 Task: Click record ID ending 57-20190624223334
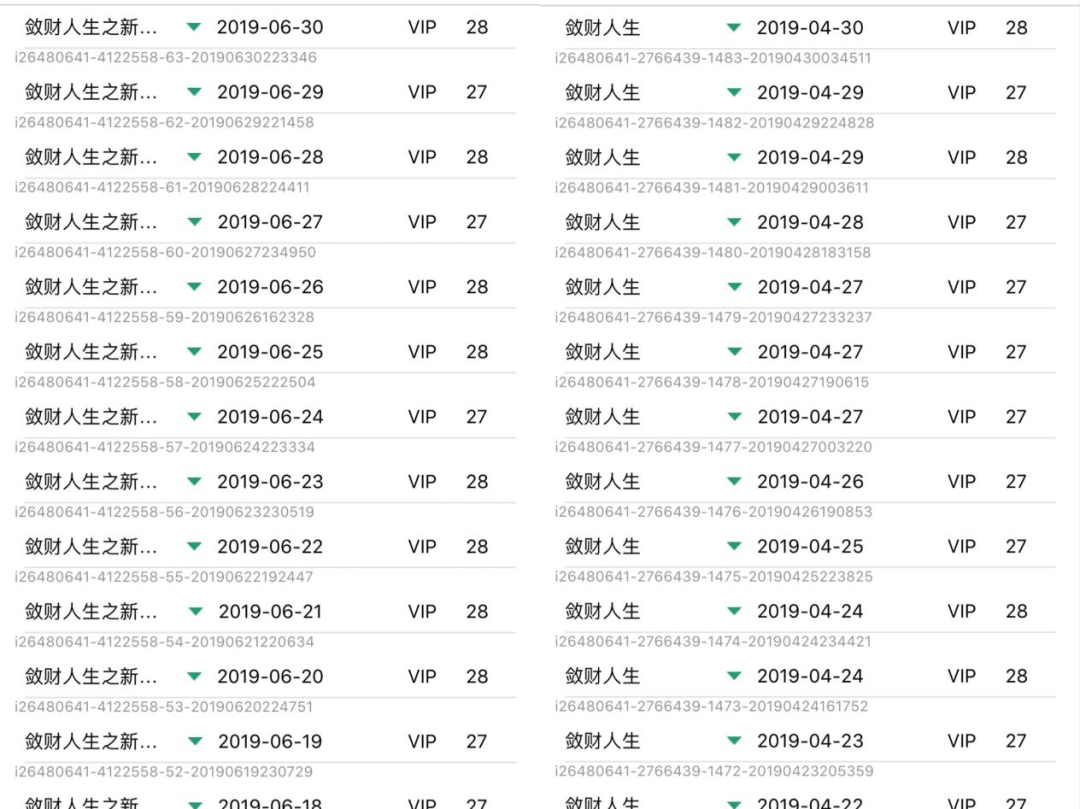(x=165, y=447)
